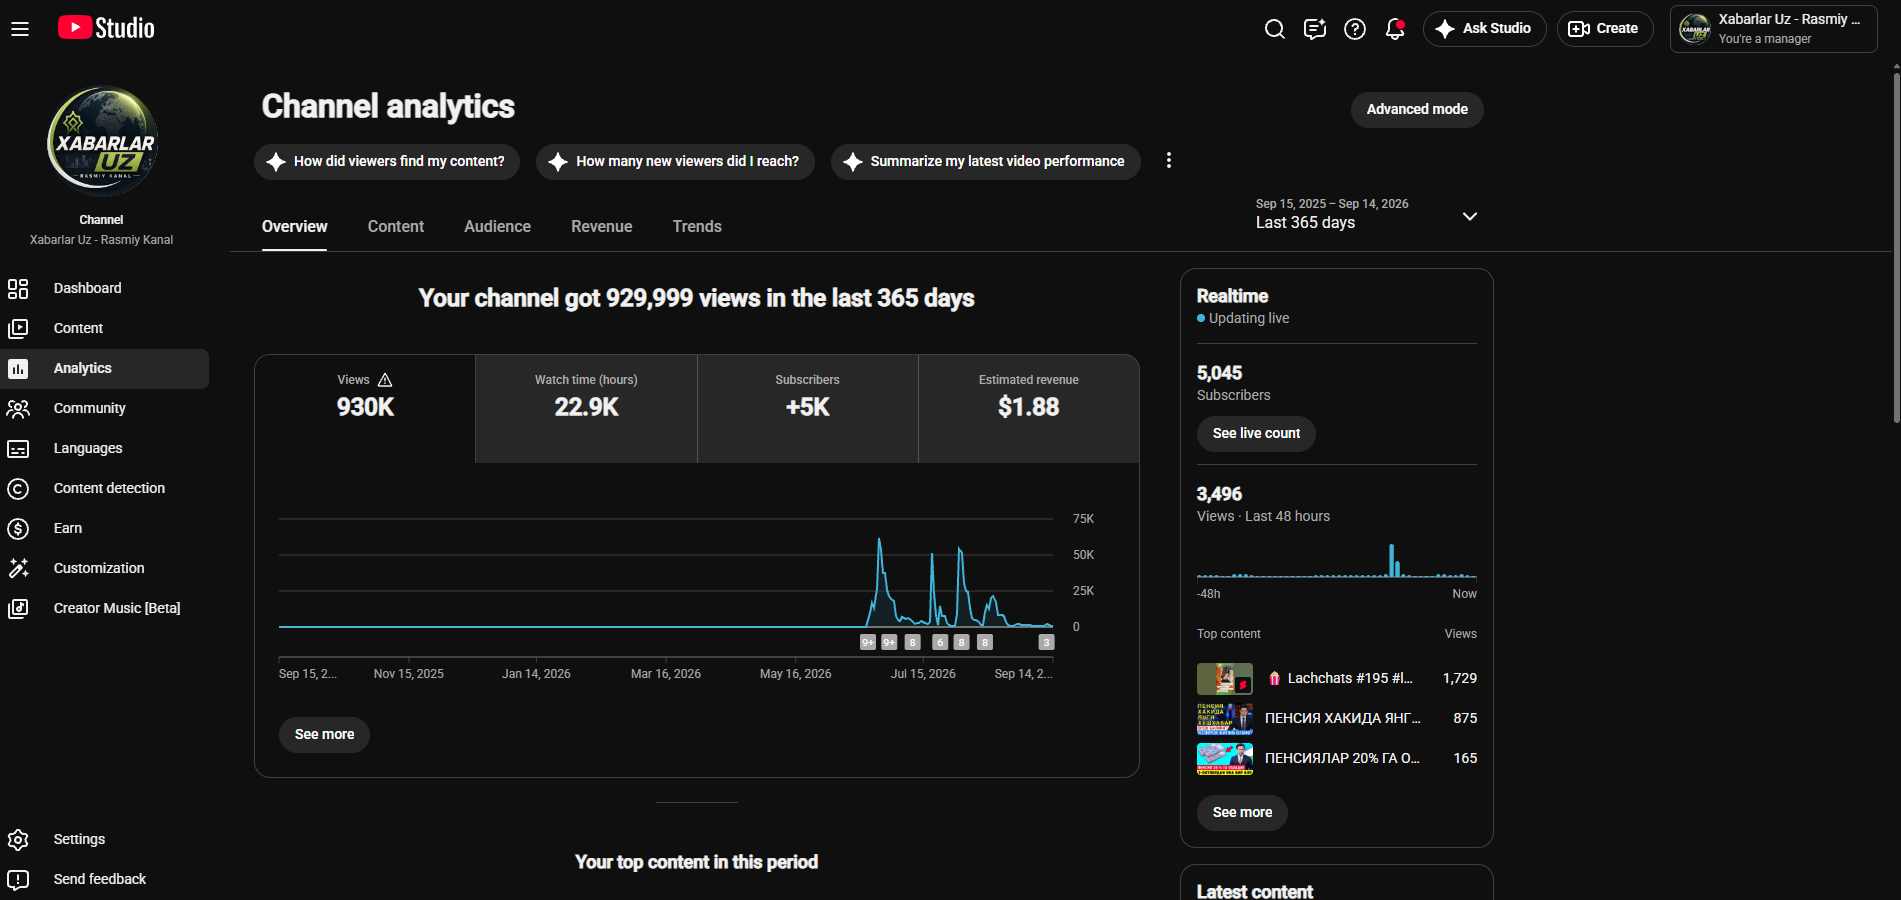Open the Xabarlar Uz account switcher
This screenshot has height=900, width=1901.
pyautogui.click(x=1773, y=29)
